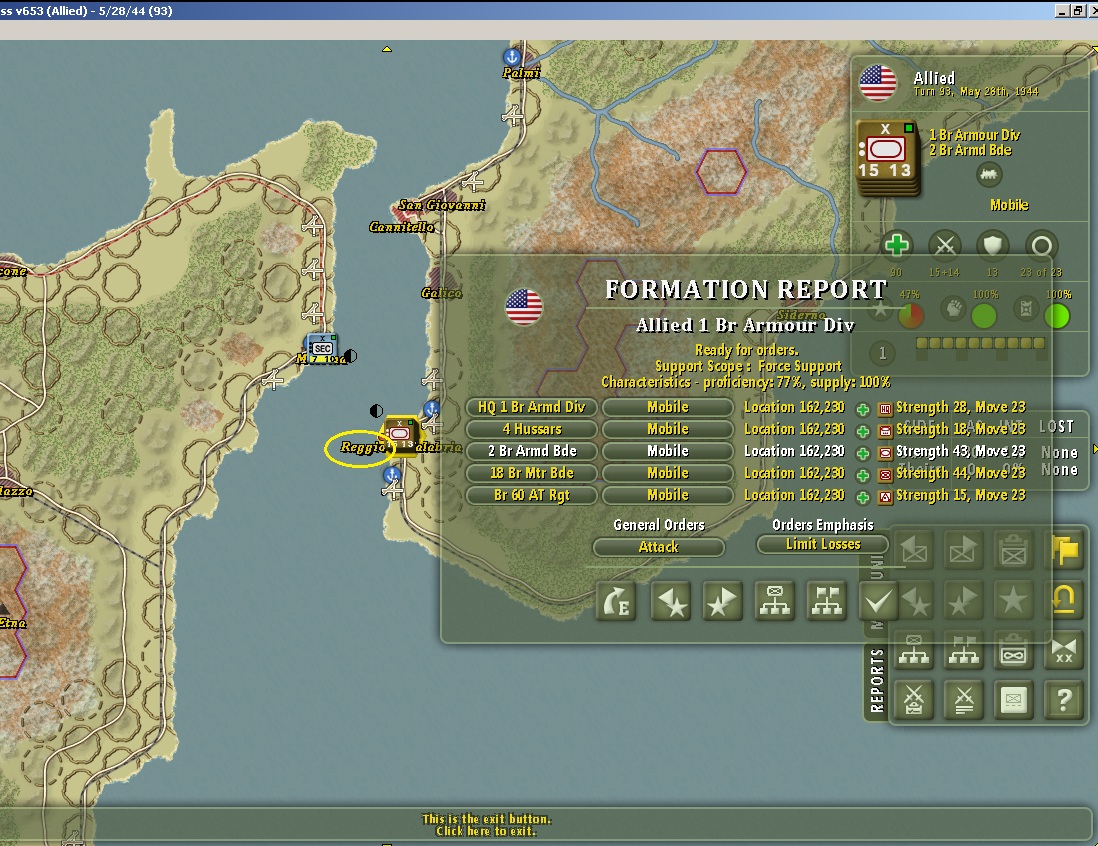Open the crossed swords with text lines report
Screen dimensions: 1098x846
coord(964,700)
